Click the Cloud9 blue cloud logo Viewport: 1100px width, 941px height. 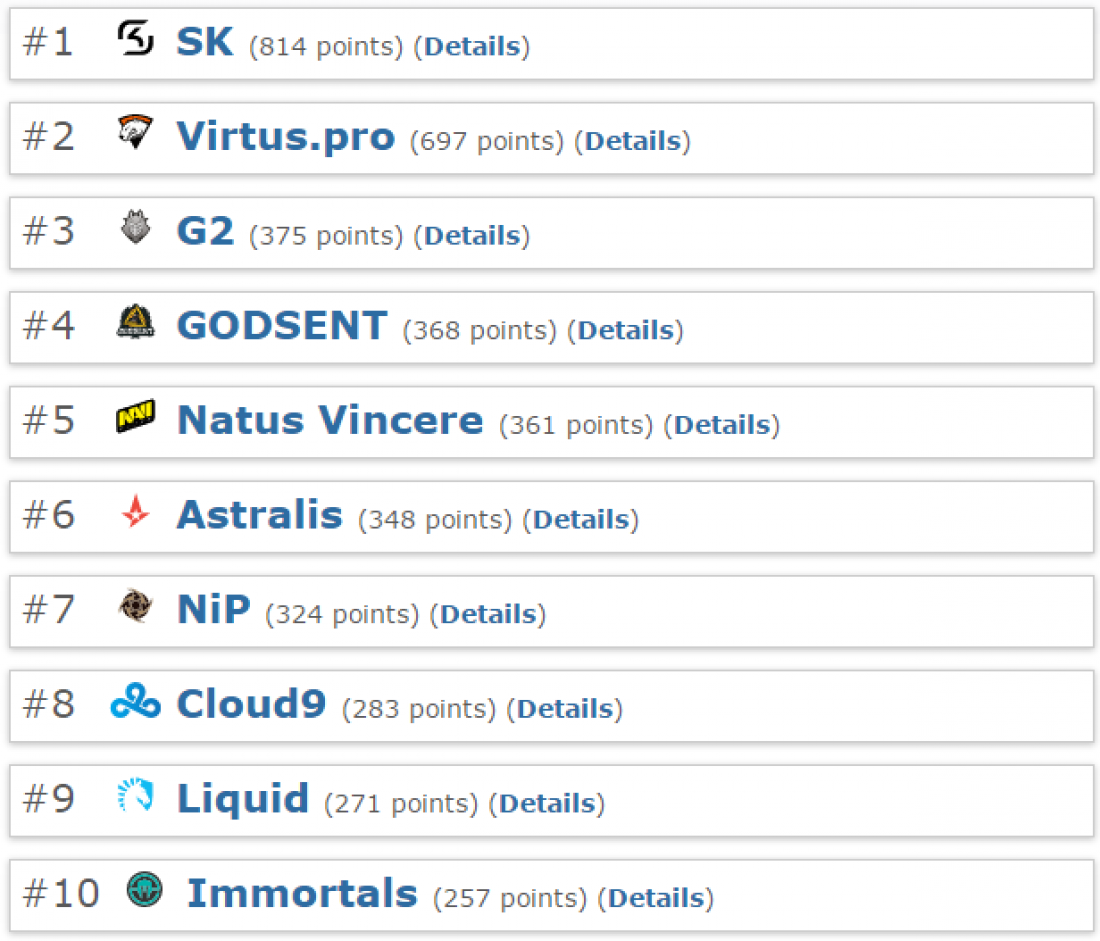135,701
